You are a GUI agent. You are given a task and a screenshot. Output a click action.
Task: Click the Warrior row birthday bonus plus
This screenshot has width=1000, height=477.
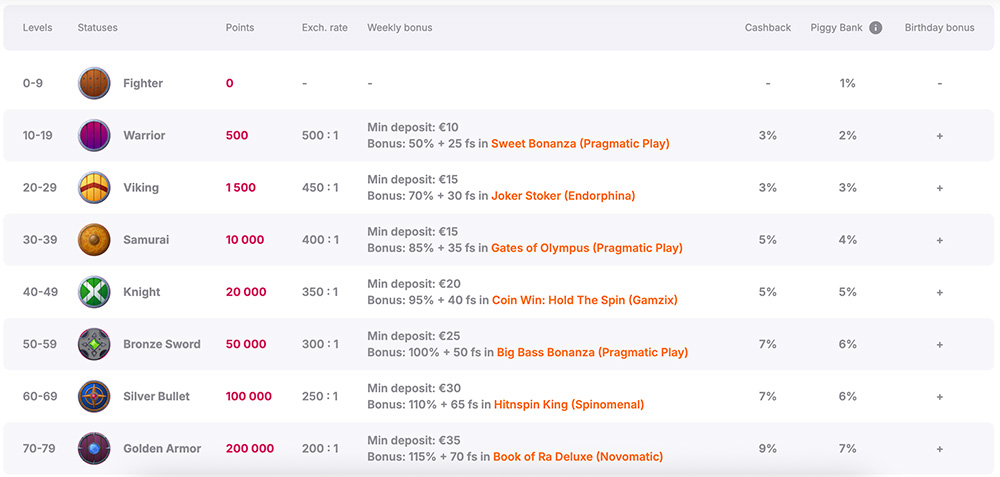[x=940, y=136]
